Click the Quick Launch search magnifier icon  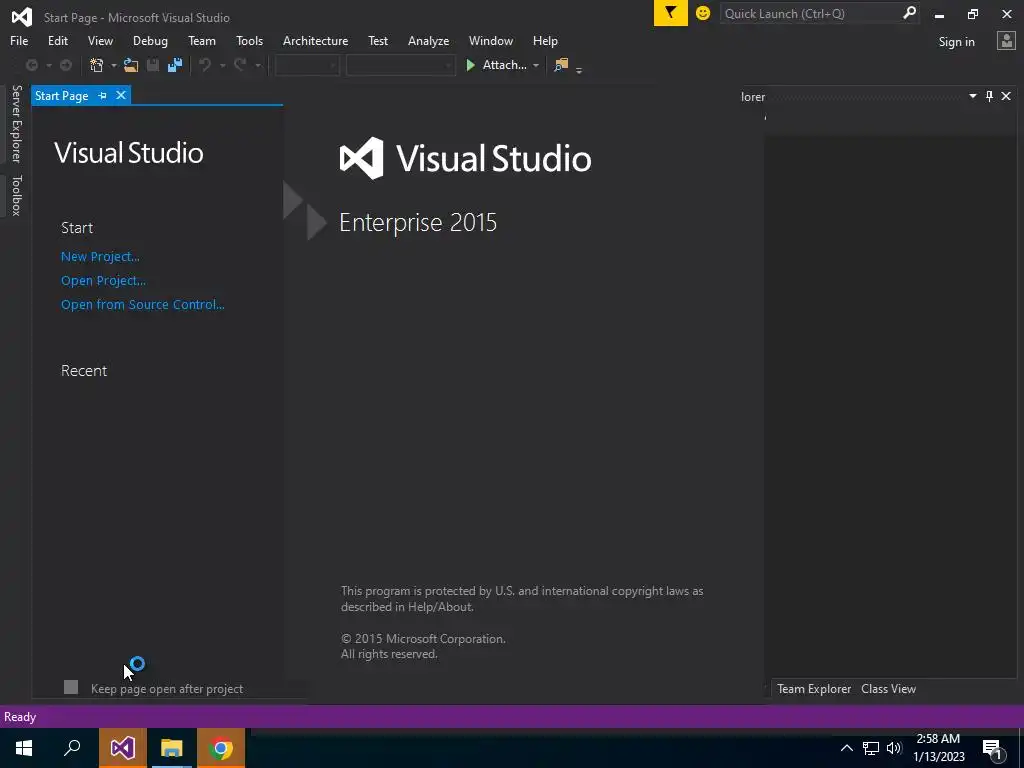(909, 13)
